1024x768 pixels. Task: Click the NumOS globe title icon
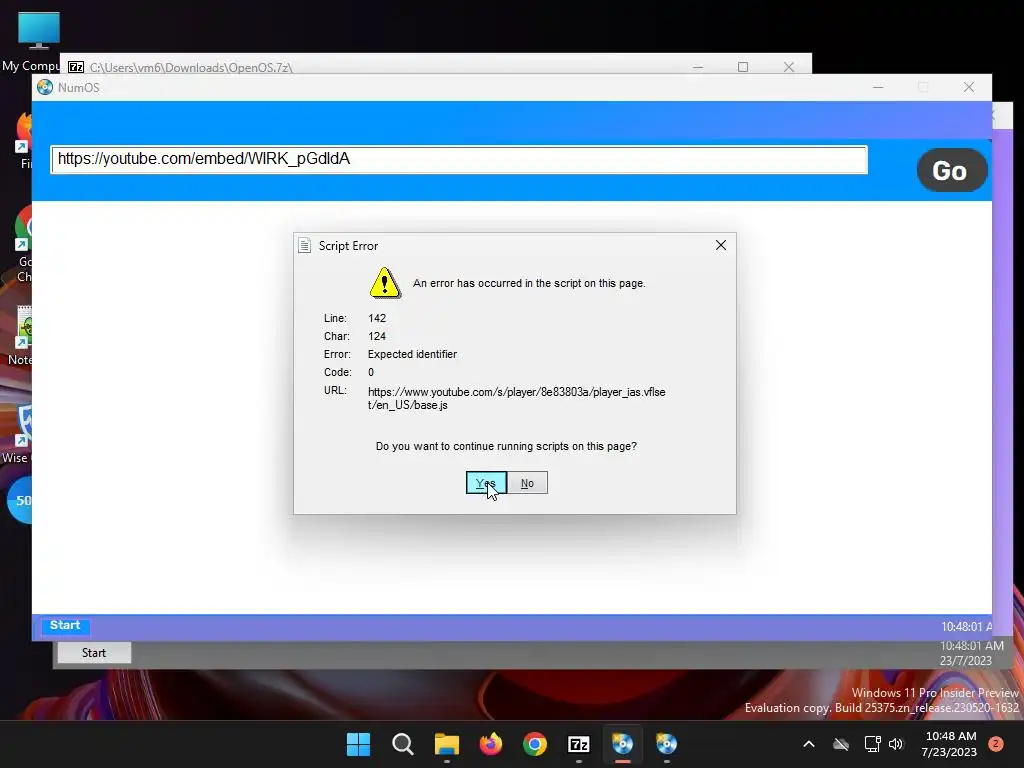[45, 87]
